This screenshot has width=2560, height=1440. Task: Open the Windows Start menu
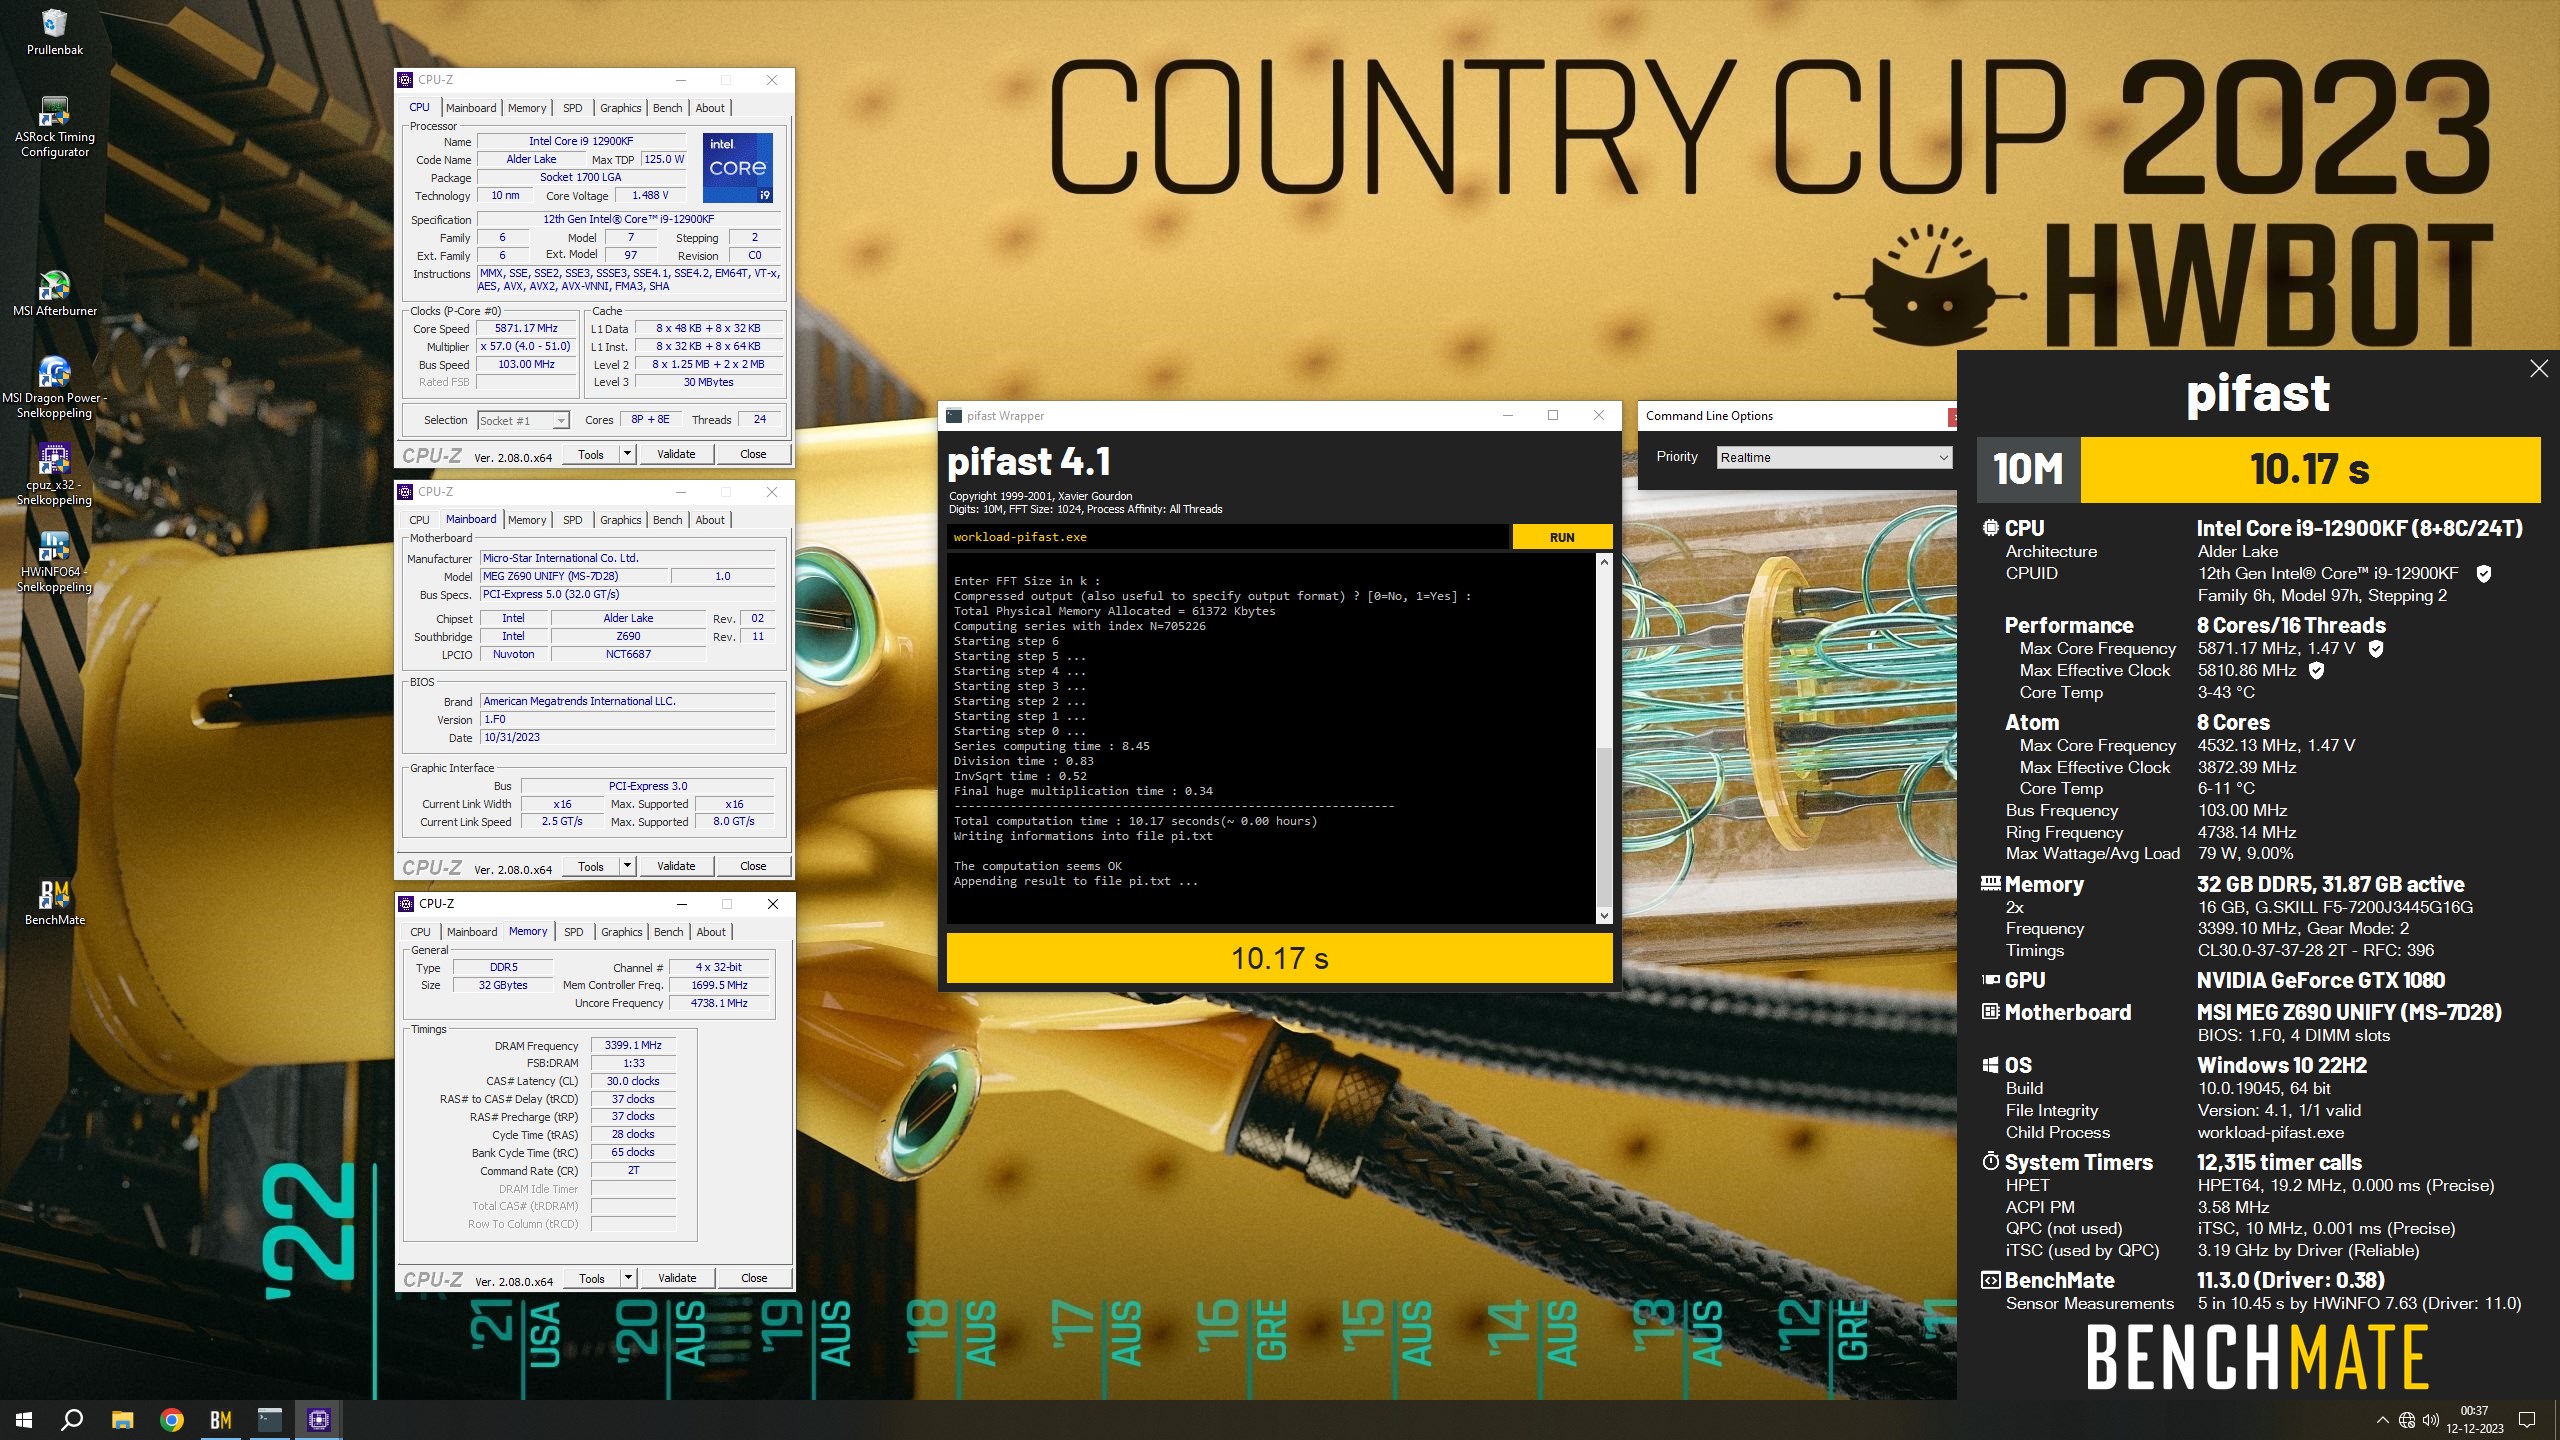(24, 1419)
